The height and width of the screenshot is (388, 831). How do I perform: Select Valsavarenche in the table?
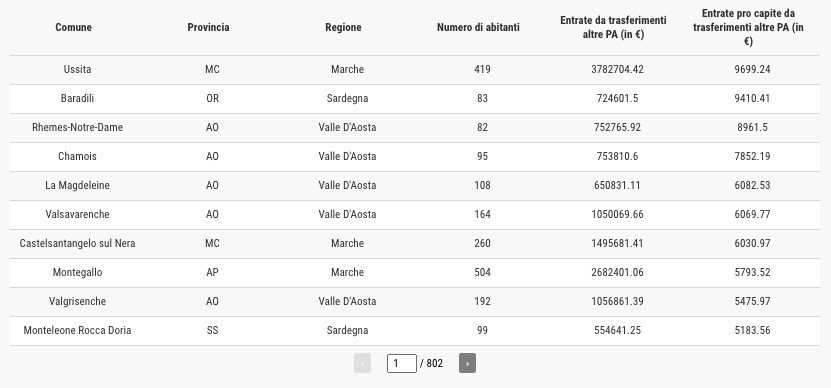pyautogui.click(x=77, y=214)
